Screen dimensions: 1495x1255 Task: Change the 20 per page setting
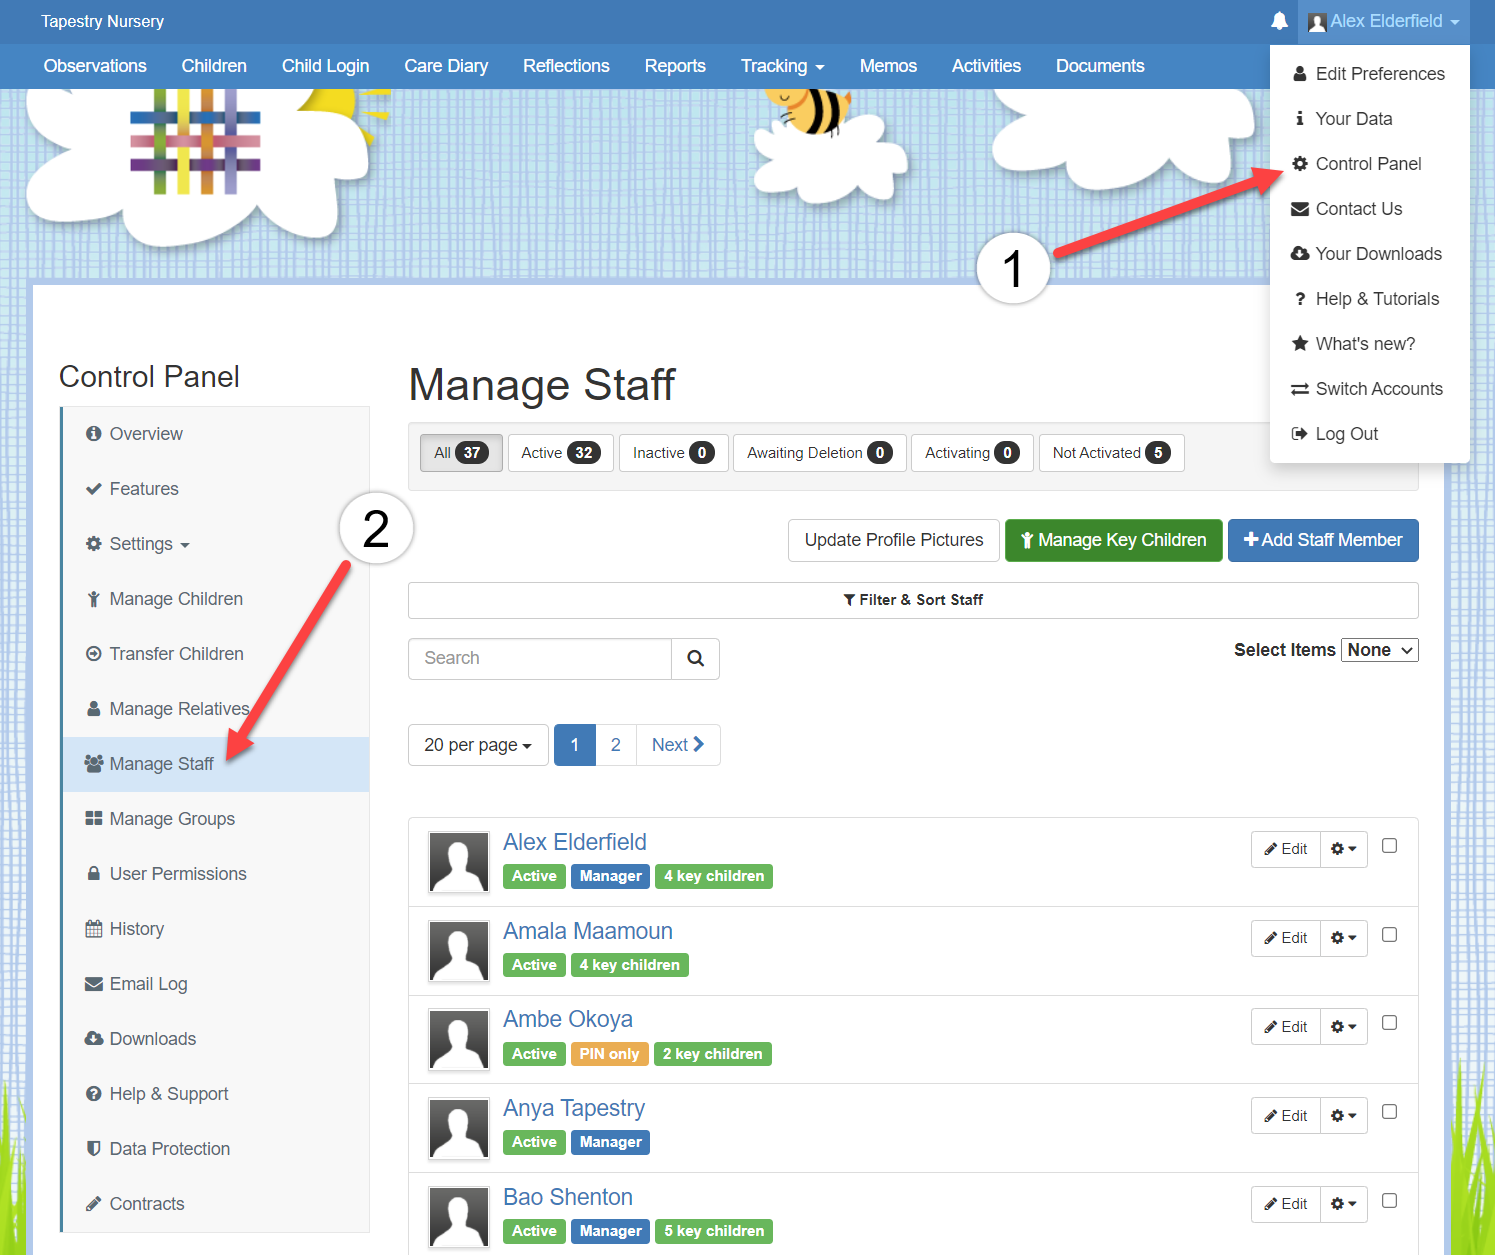[x=478, y=745]
